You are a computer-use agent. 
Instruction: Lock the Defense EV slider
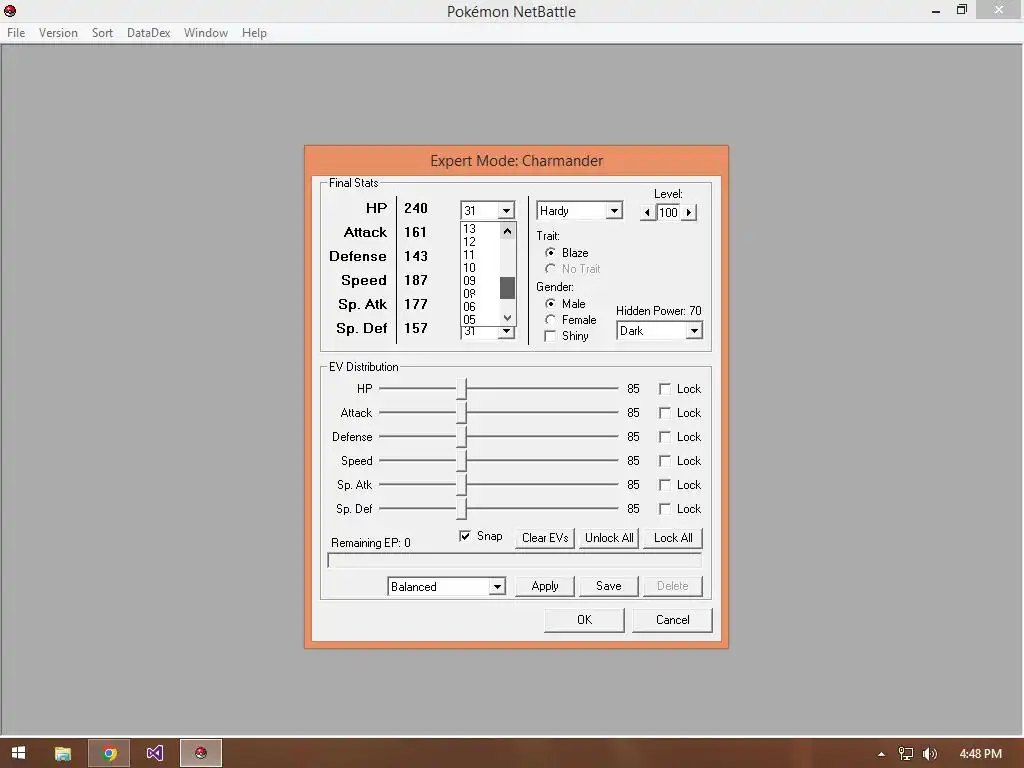coord(665,437)
